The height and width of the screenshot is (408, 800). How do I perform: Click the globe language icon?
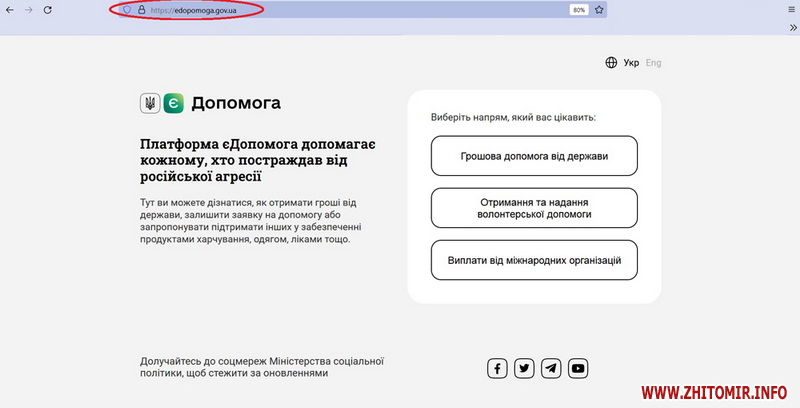611,63
